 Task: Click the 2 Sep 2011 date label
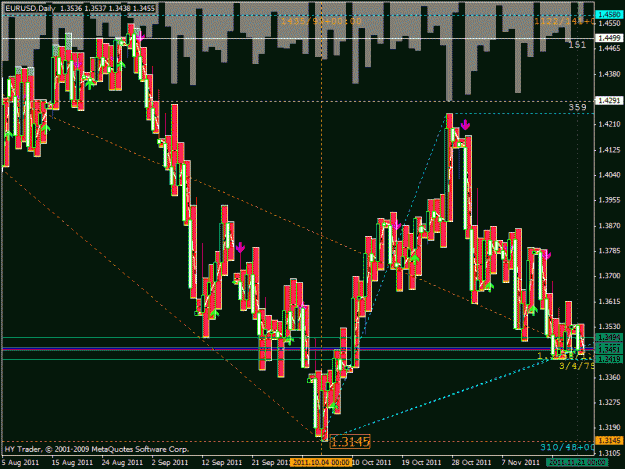[x=170, y=463]
